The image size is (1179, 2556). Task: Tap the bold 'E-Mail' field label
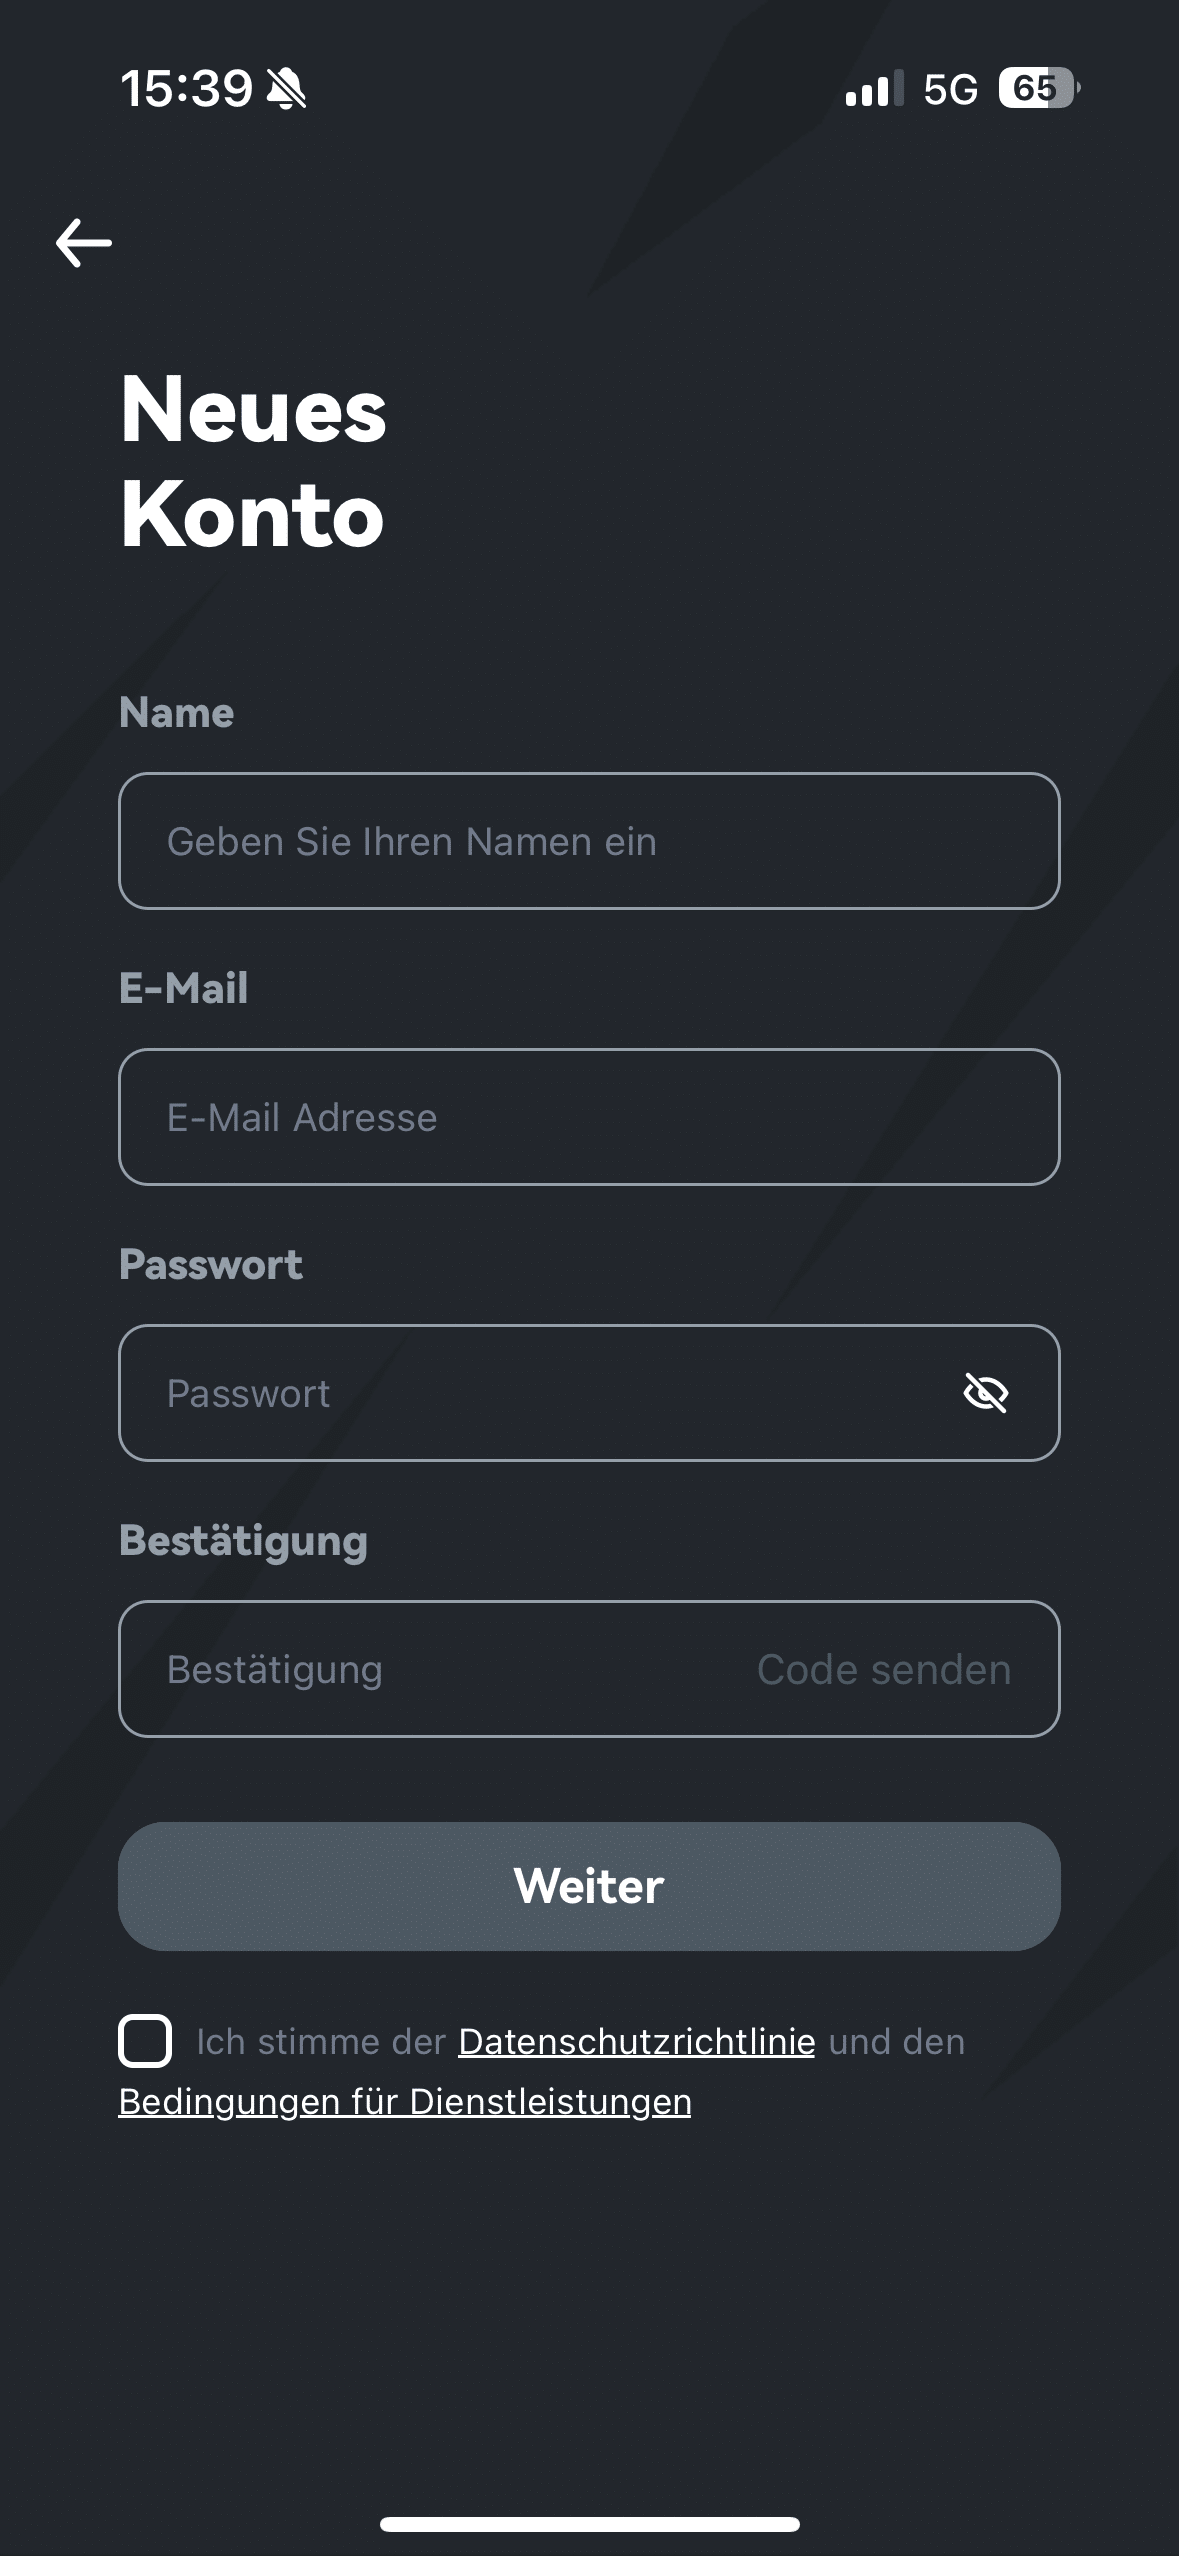(x=184, y=988)
